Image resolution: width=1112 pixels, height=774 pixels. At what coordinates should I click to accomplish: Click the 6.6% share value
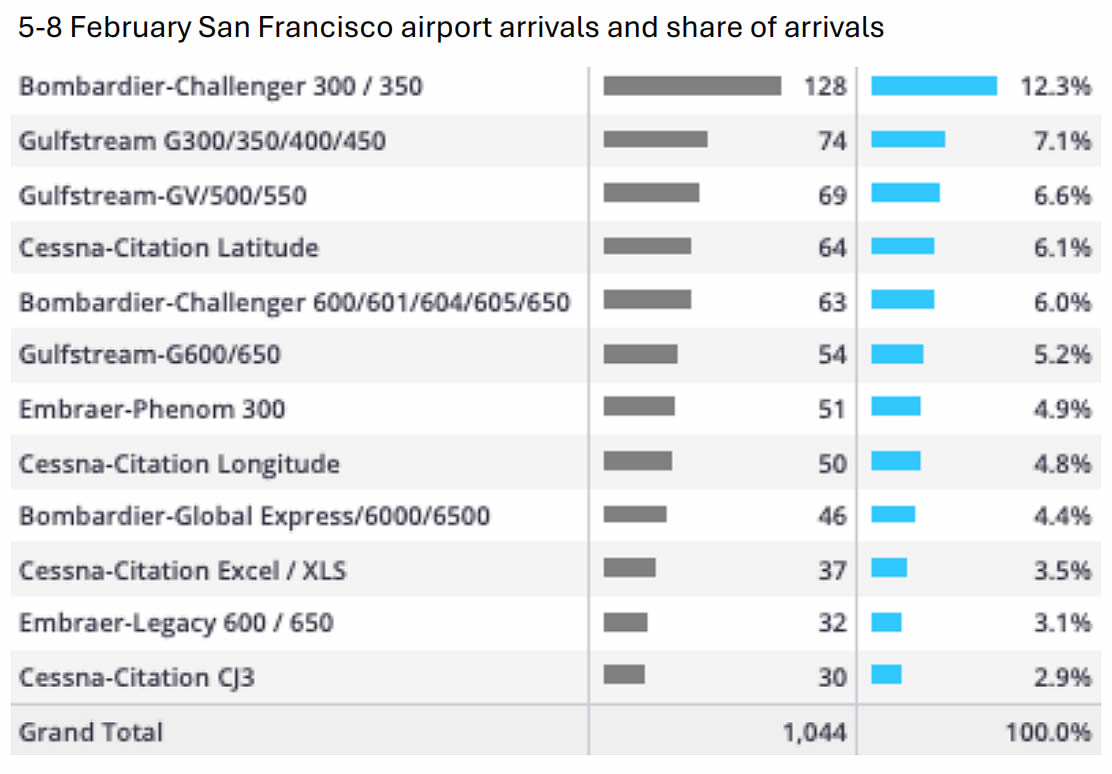1062,194
